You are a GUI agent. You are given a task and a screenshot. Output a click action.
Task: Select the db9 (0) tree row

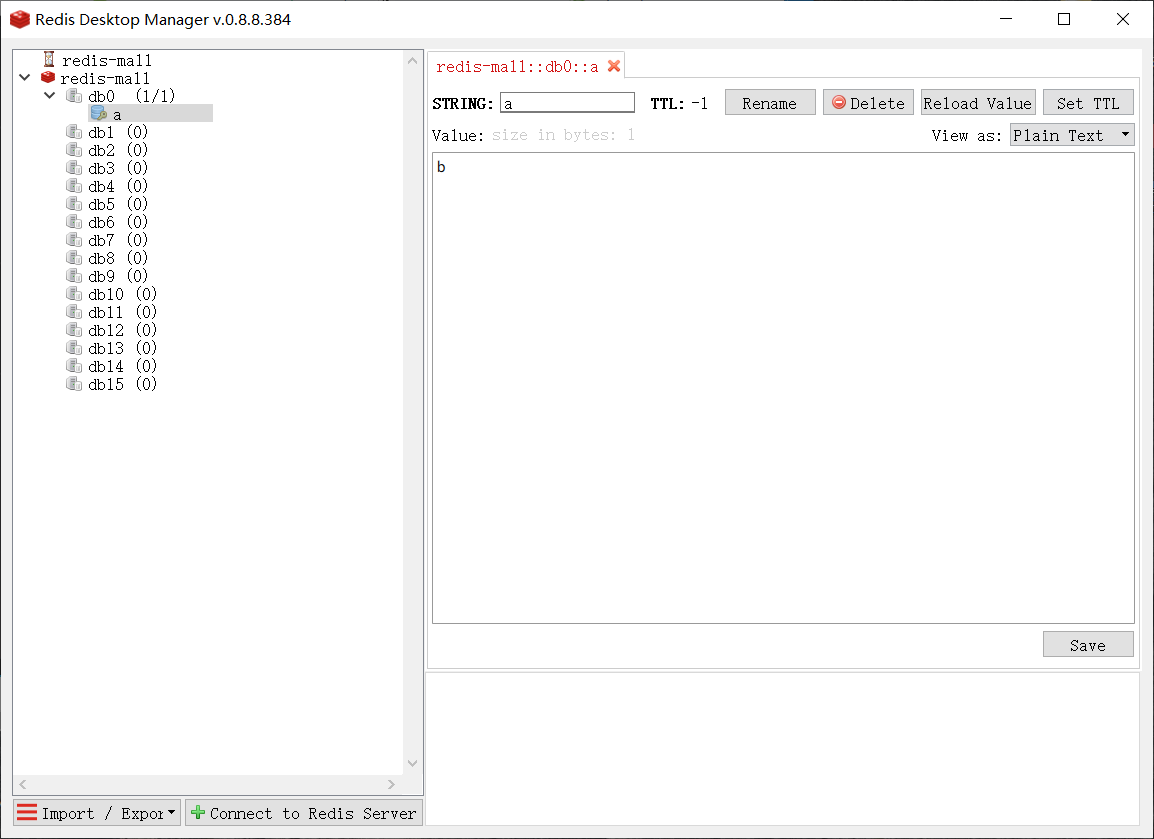coord(118,276)
